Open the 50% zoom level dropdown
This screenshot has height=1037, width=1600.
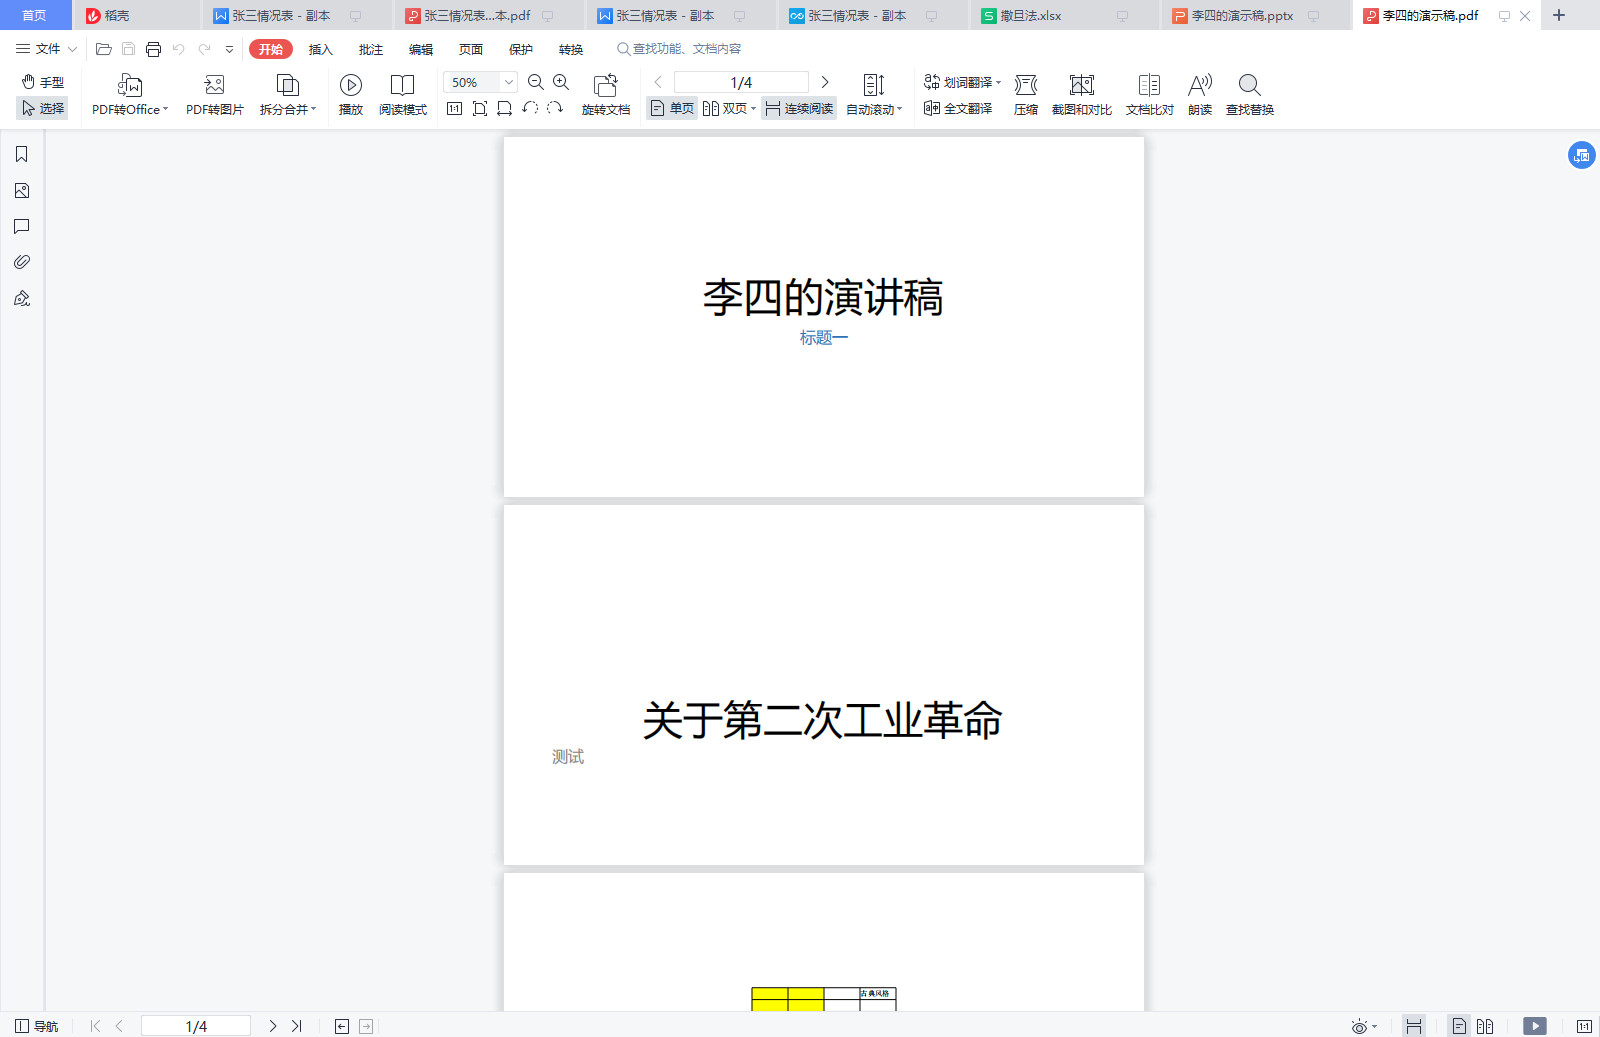[509, 82]
